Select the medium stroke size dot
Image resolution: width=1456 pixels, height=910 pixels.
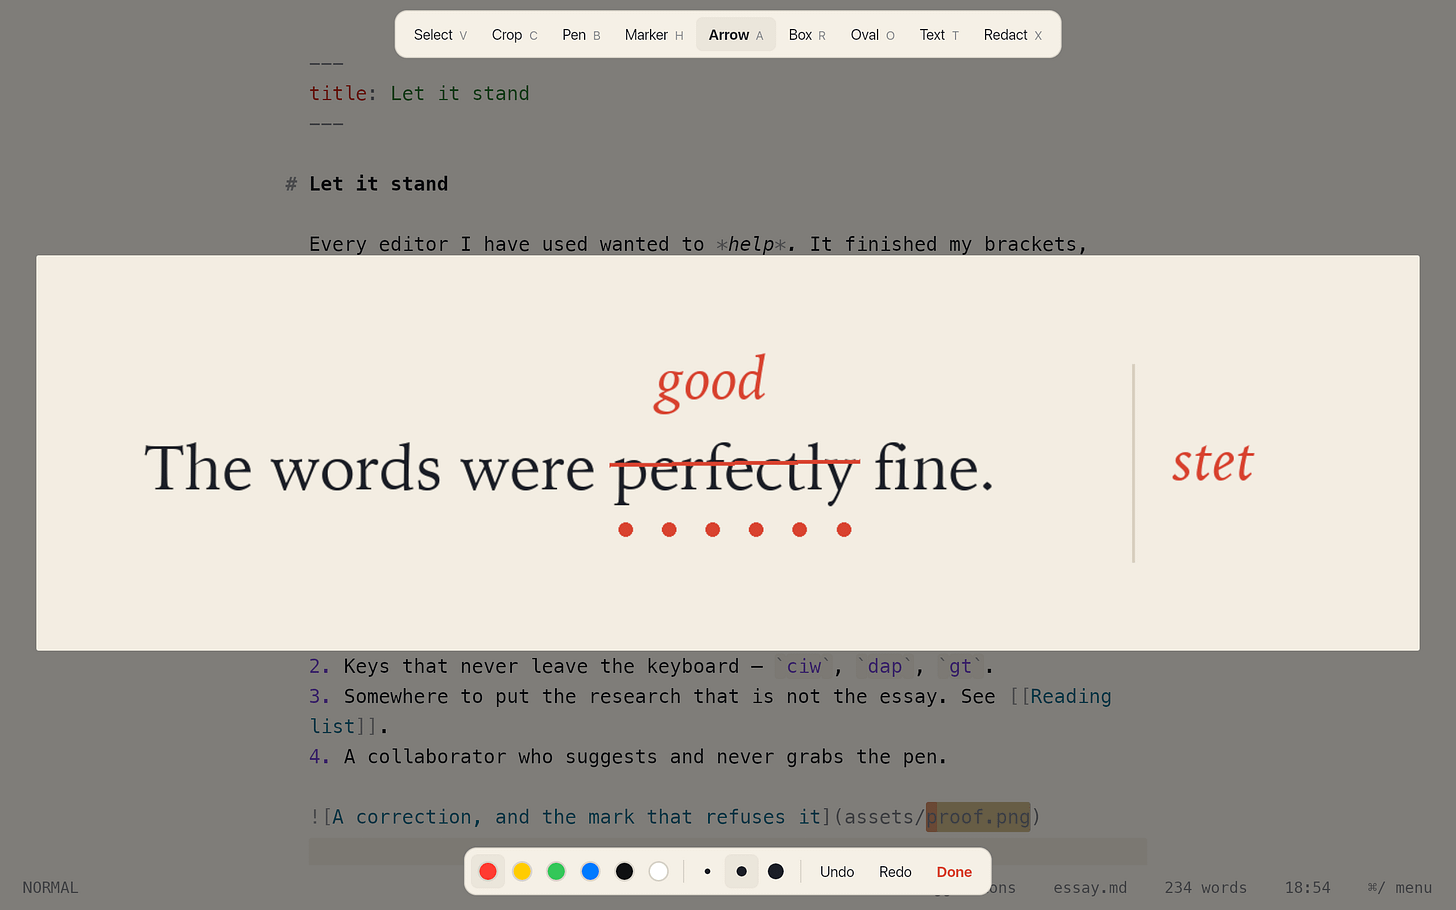[x=741, y=872]
